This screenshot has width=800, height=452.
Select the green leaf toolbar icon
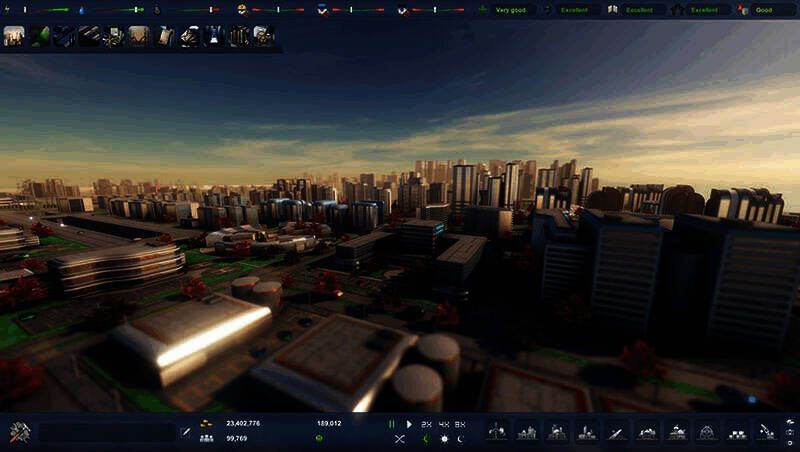pos(39,36)
